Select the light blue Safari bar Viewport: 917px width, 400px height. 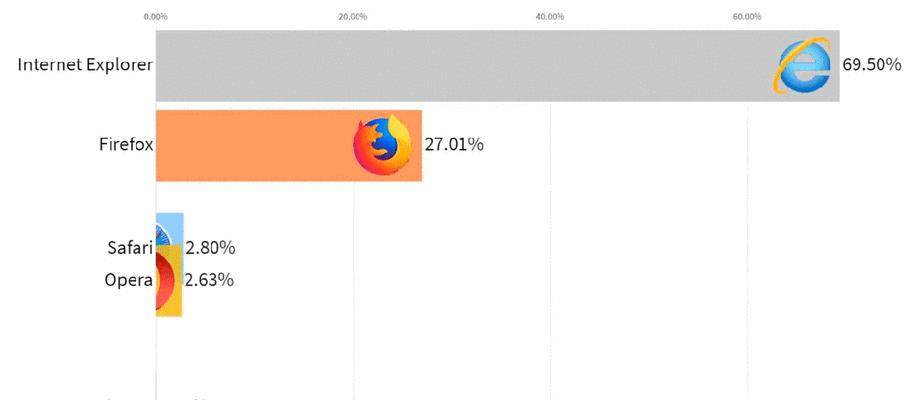coord(170,229)
